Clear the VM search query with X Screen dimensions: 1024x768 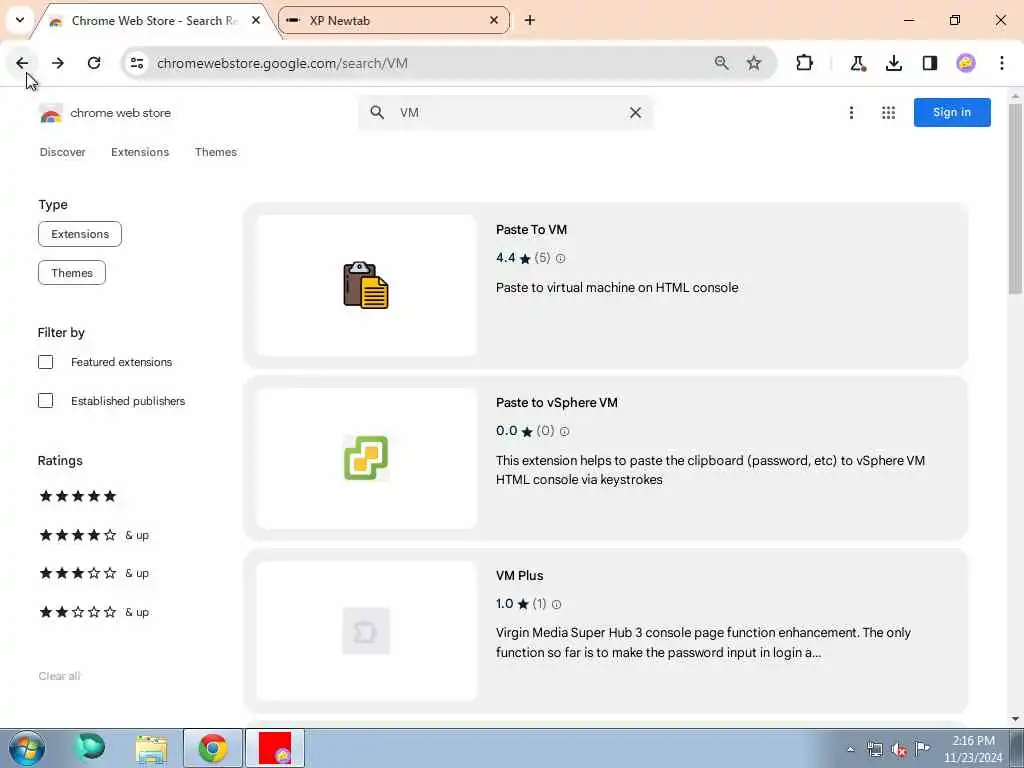click(x=635, y=112)
